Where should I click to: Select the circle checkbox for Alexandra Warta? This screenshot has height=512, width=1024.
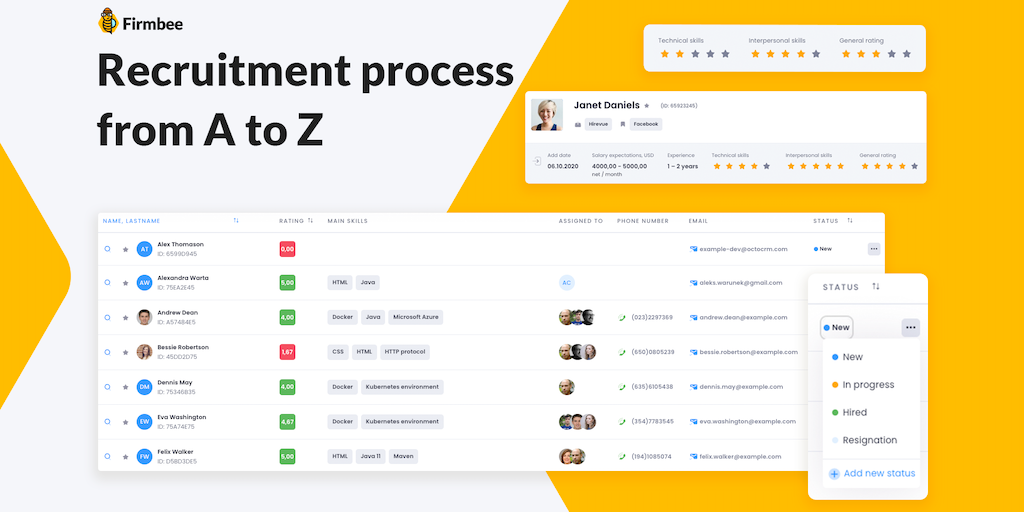107,282
